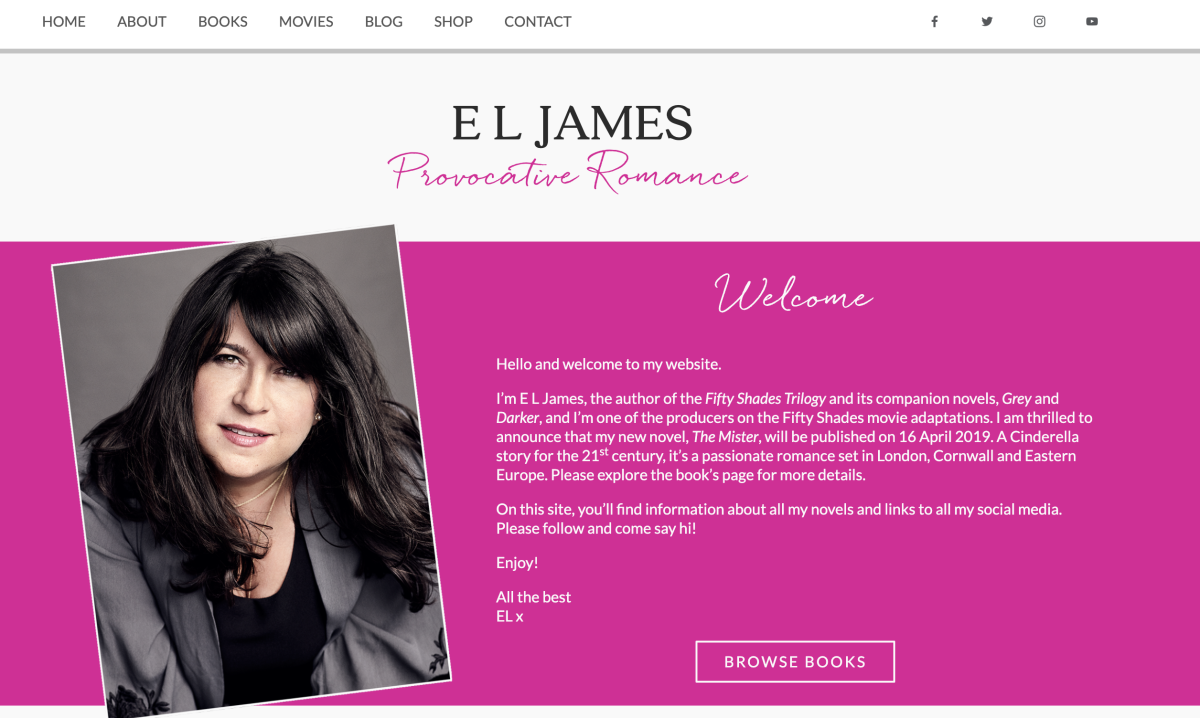Click the BROWSE BOOKS button
Viewport: 1200px width, 718px height.
[x=795, y=661]
